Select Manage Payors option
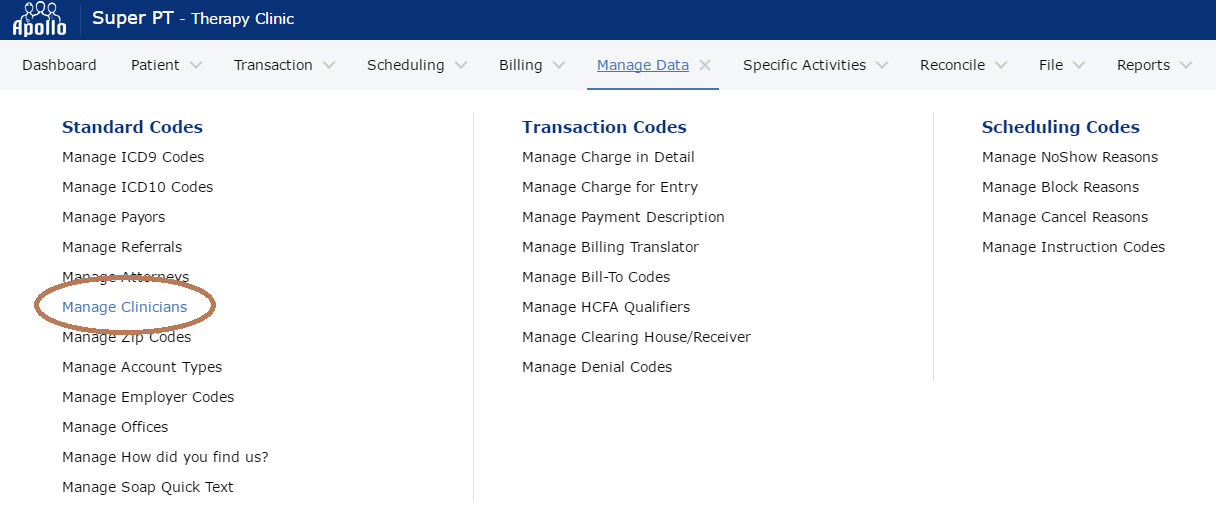 113,217
